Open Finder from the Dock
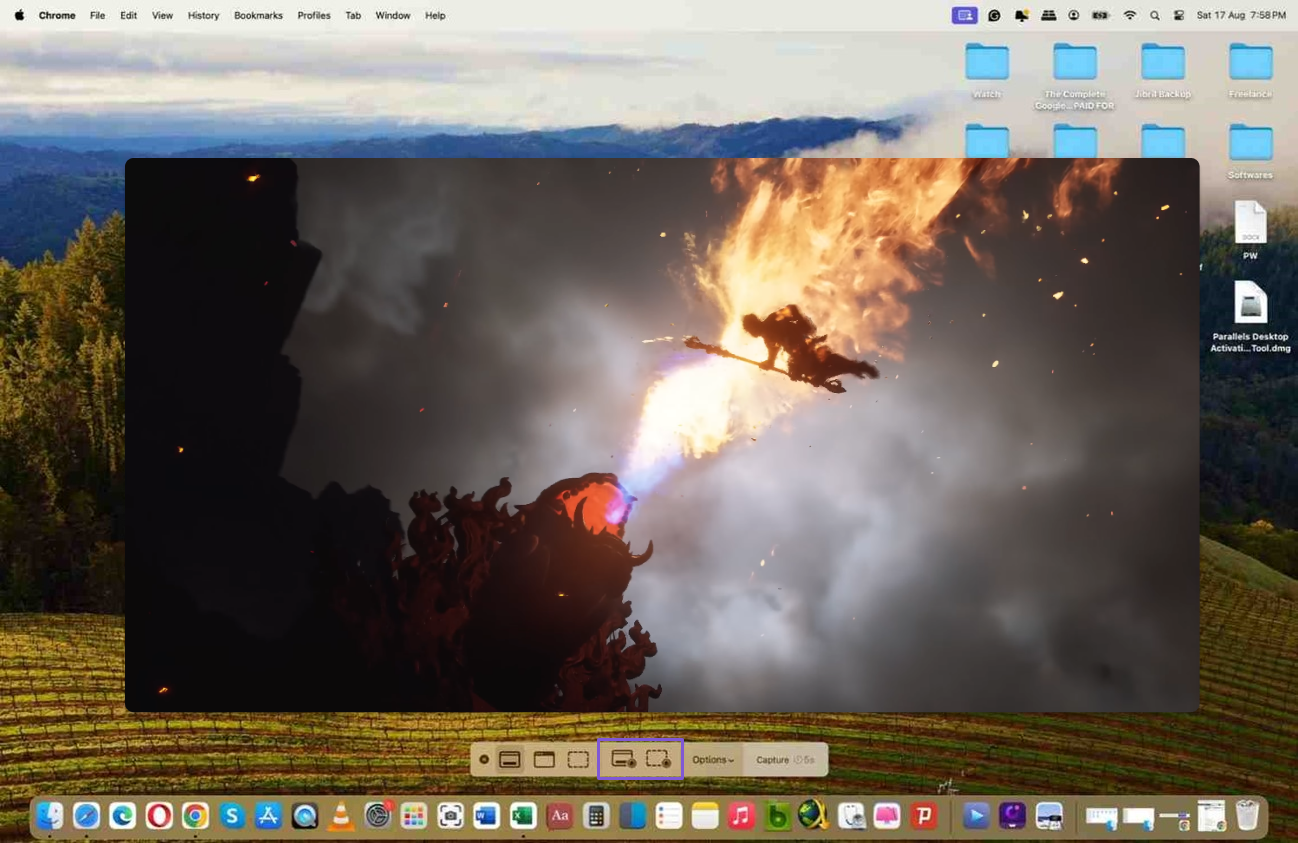The height and width of the screenshot is (843, 1298). (x=50, y=817)
